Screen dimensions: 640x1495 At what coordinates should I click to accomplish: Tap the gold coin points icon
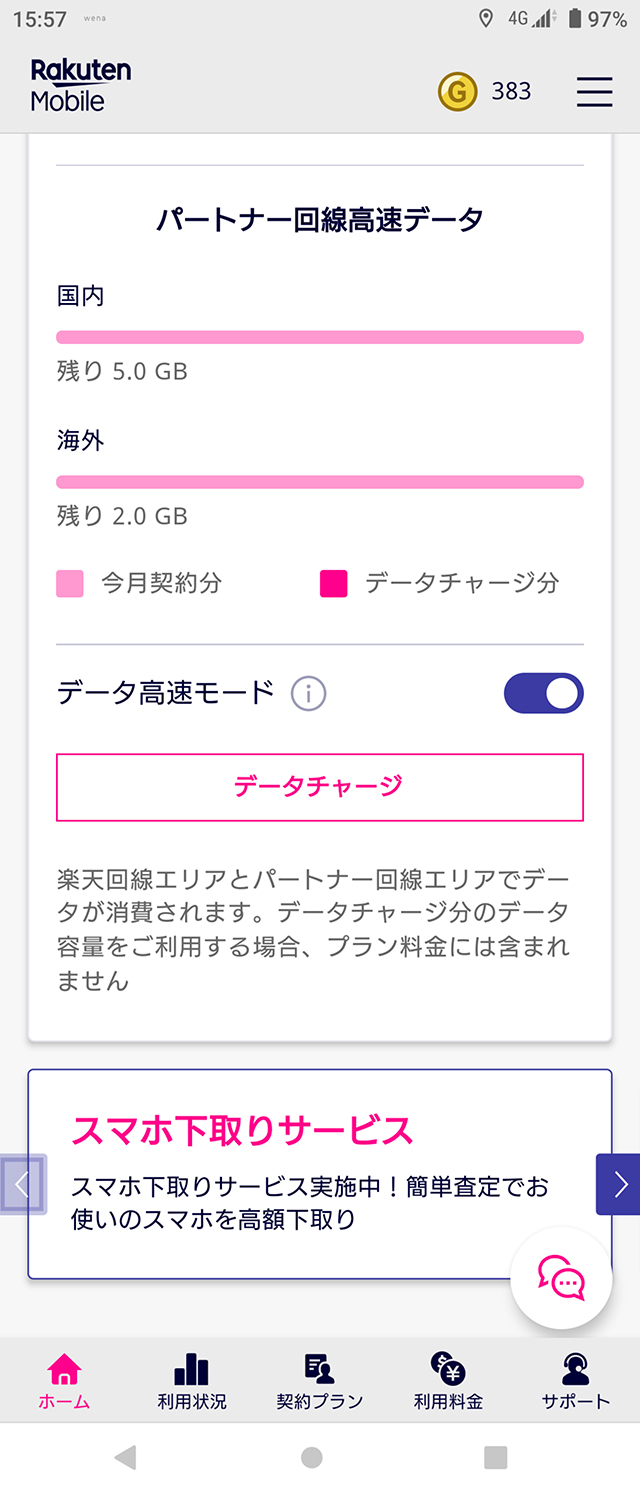[x=457, y=92]
